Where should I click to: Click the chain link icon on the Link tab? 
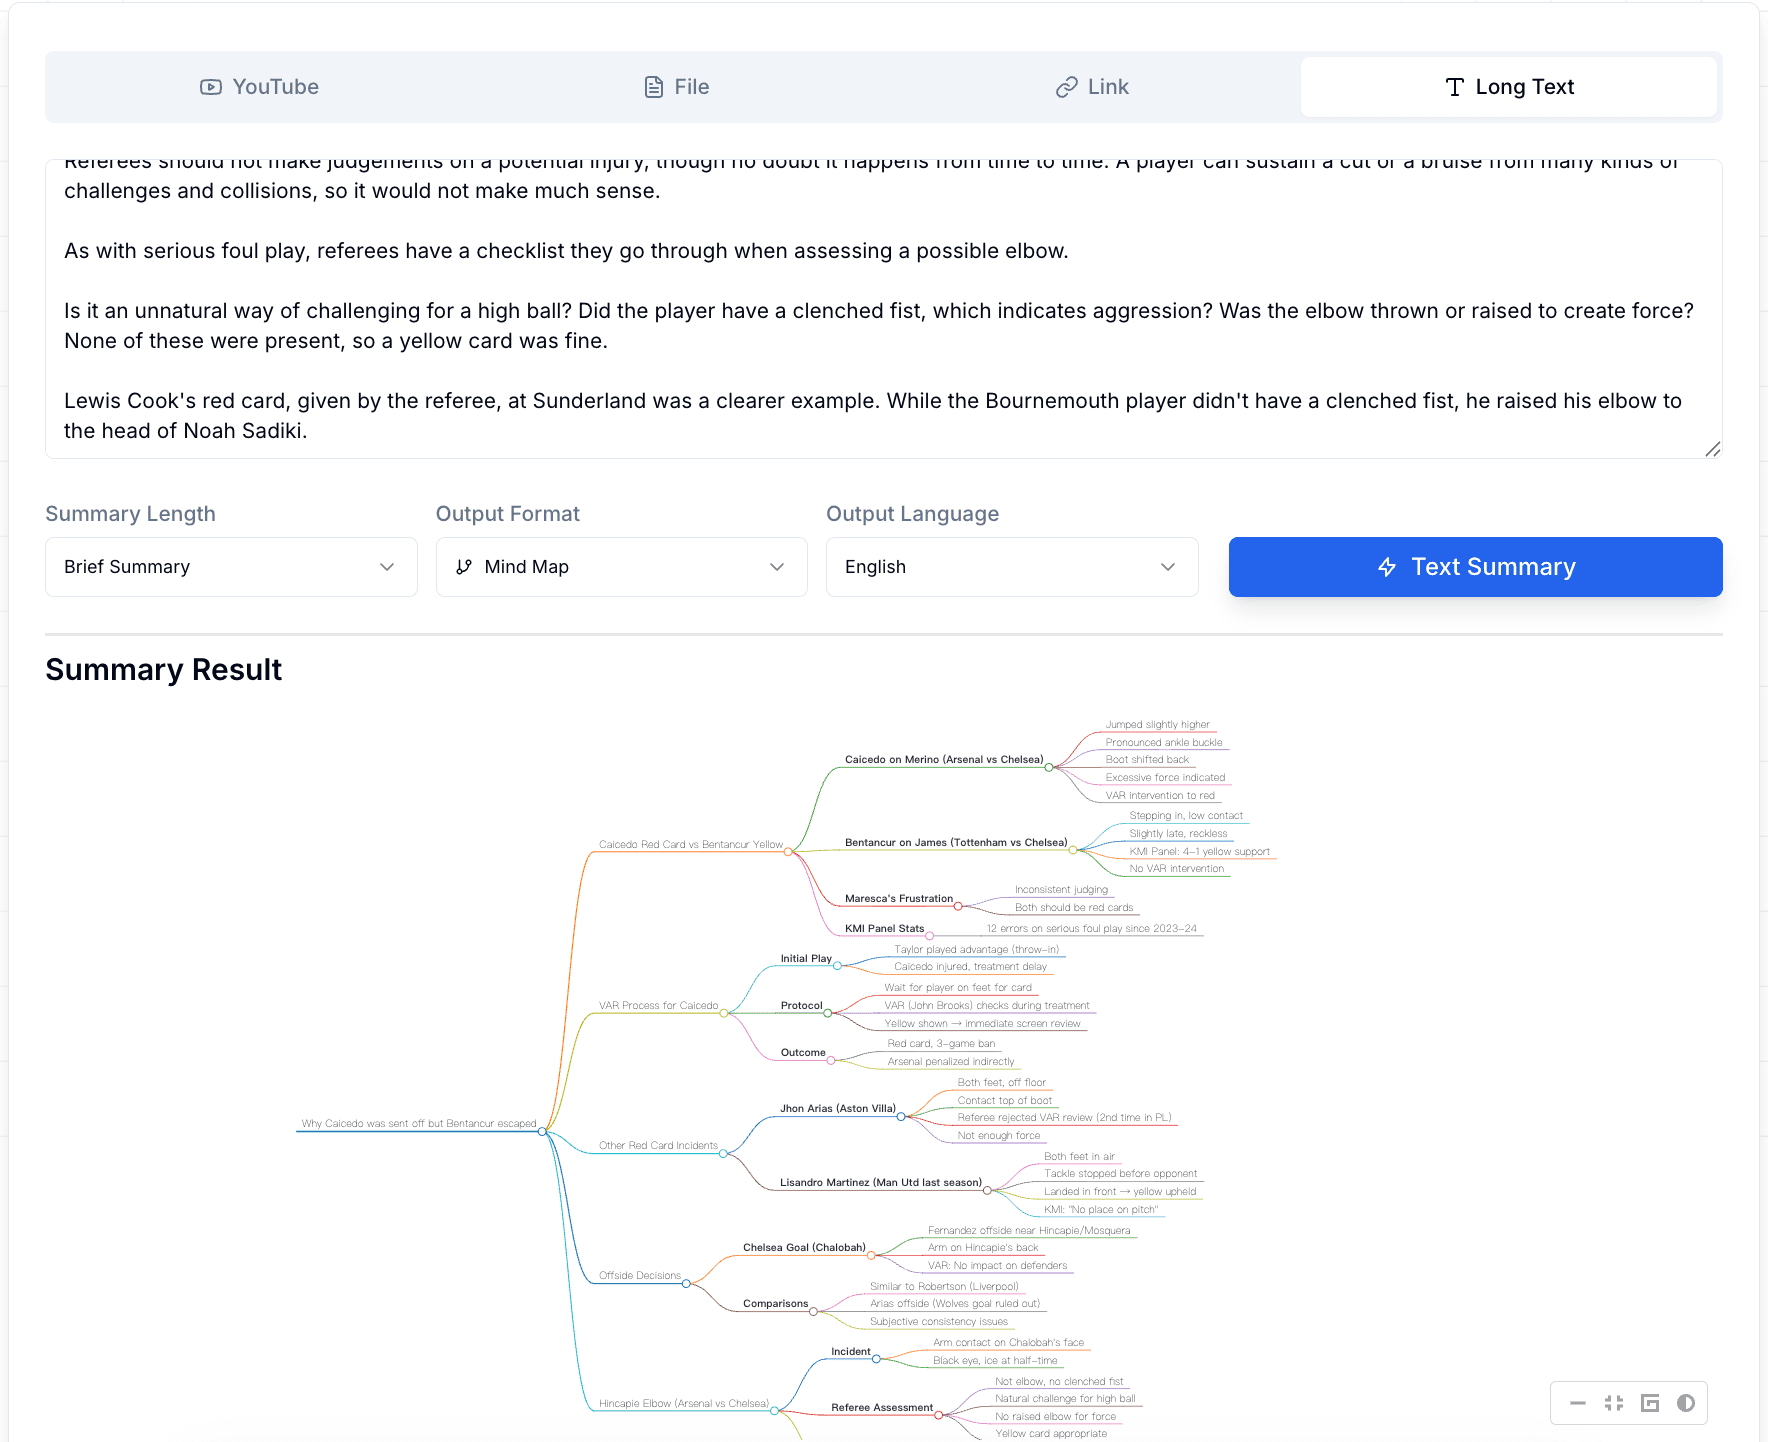pos(1066,87)
